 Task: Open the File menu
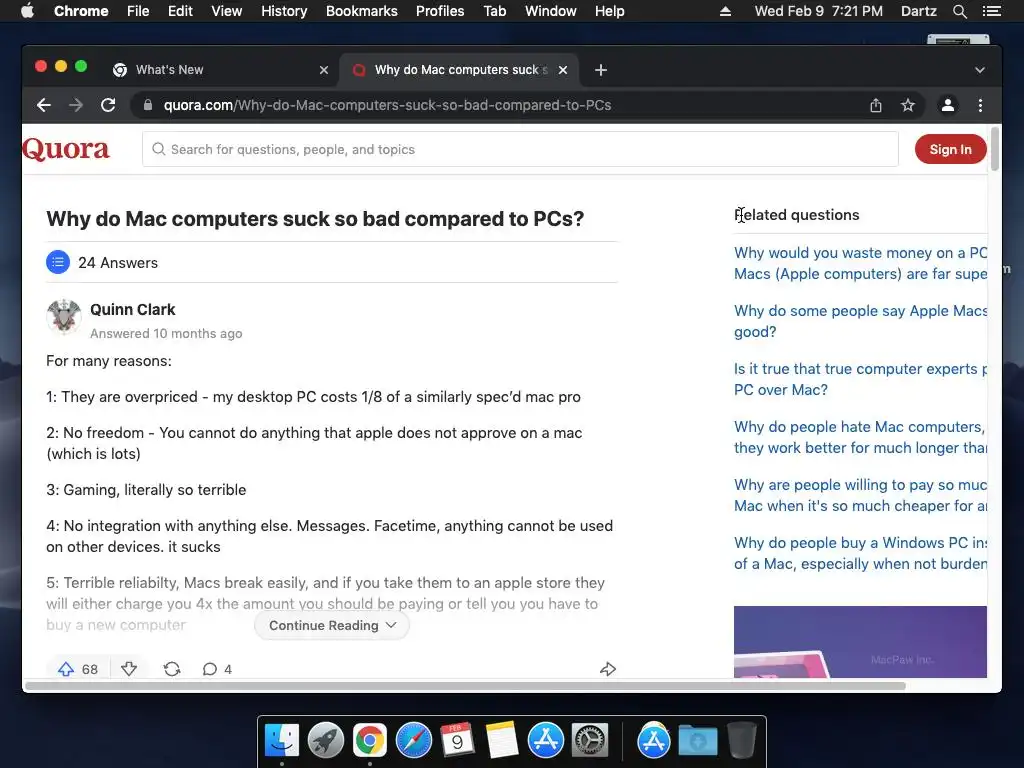(x=138, y=11)
